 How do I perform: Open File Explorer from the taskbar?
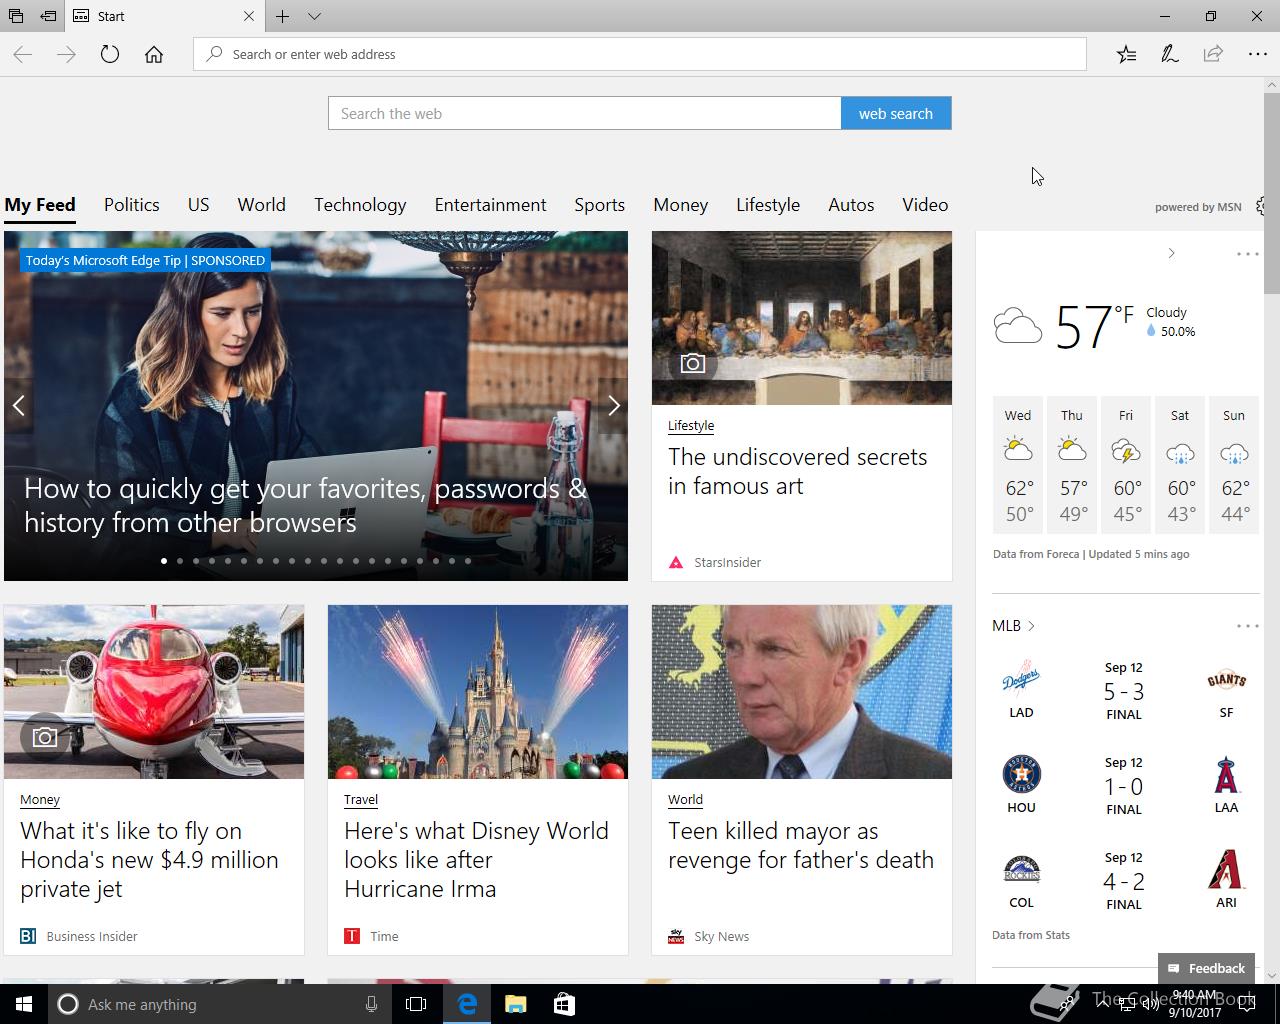tap(516, 1004)
